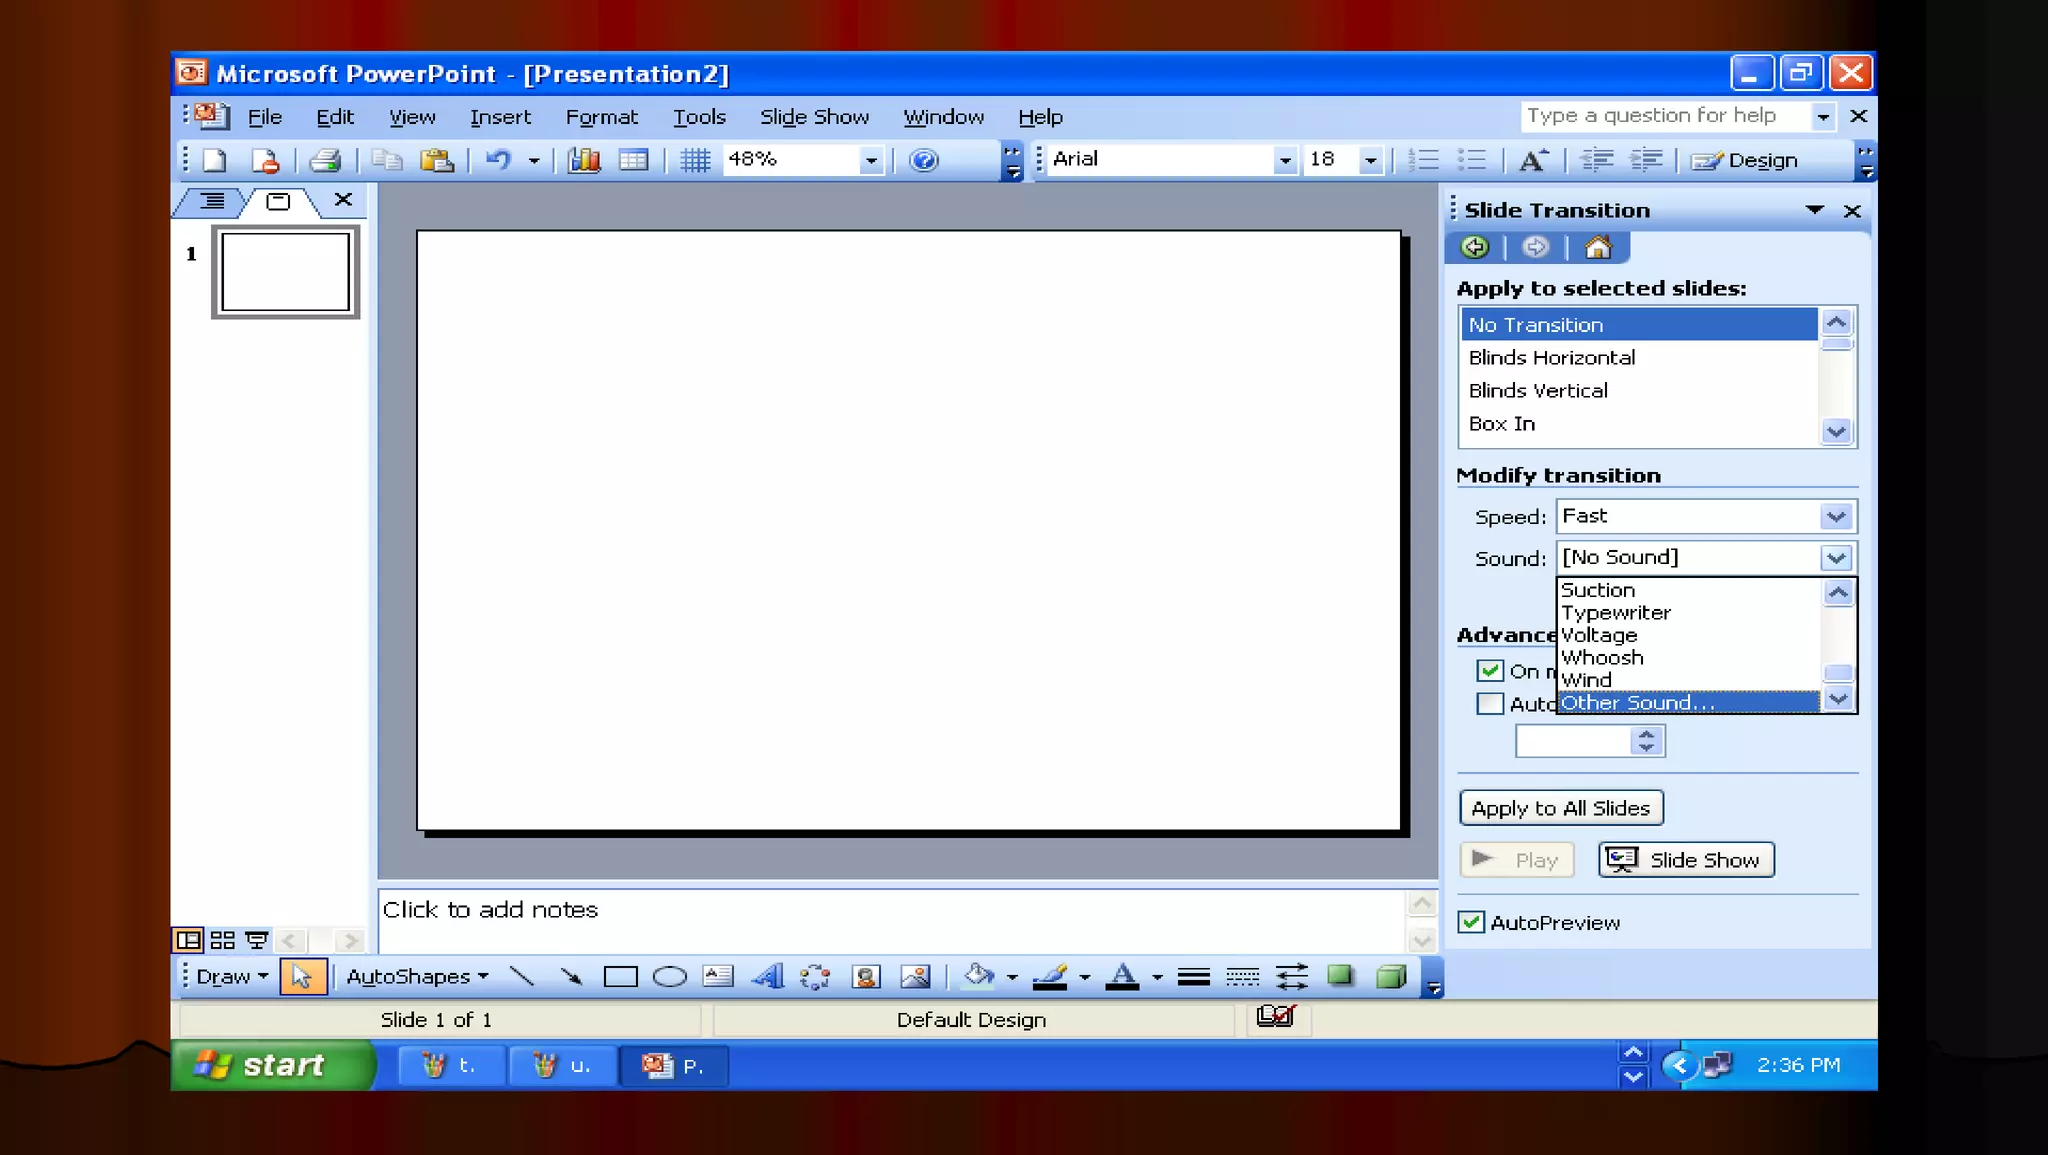Click the Insert Chart icon
Screen dimensions: 2048x1155
584,160
